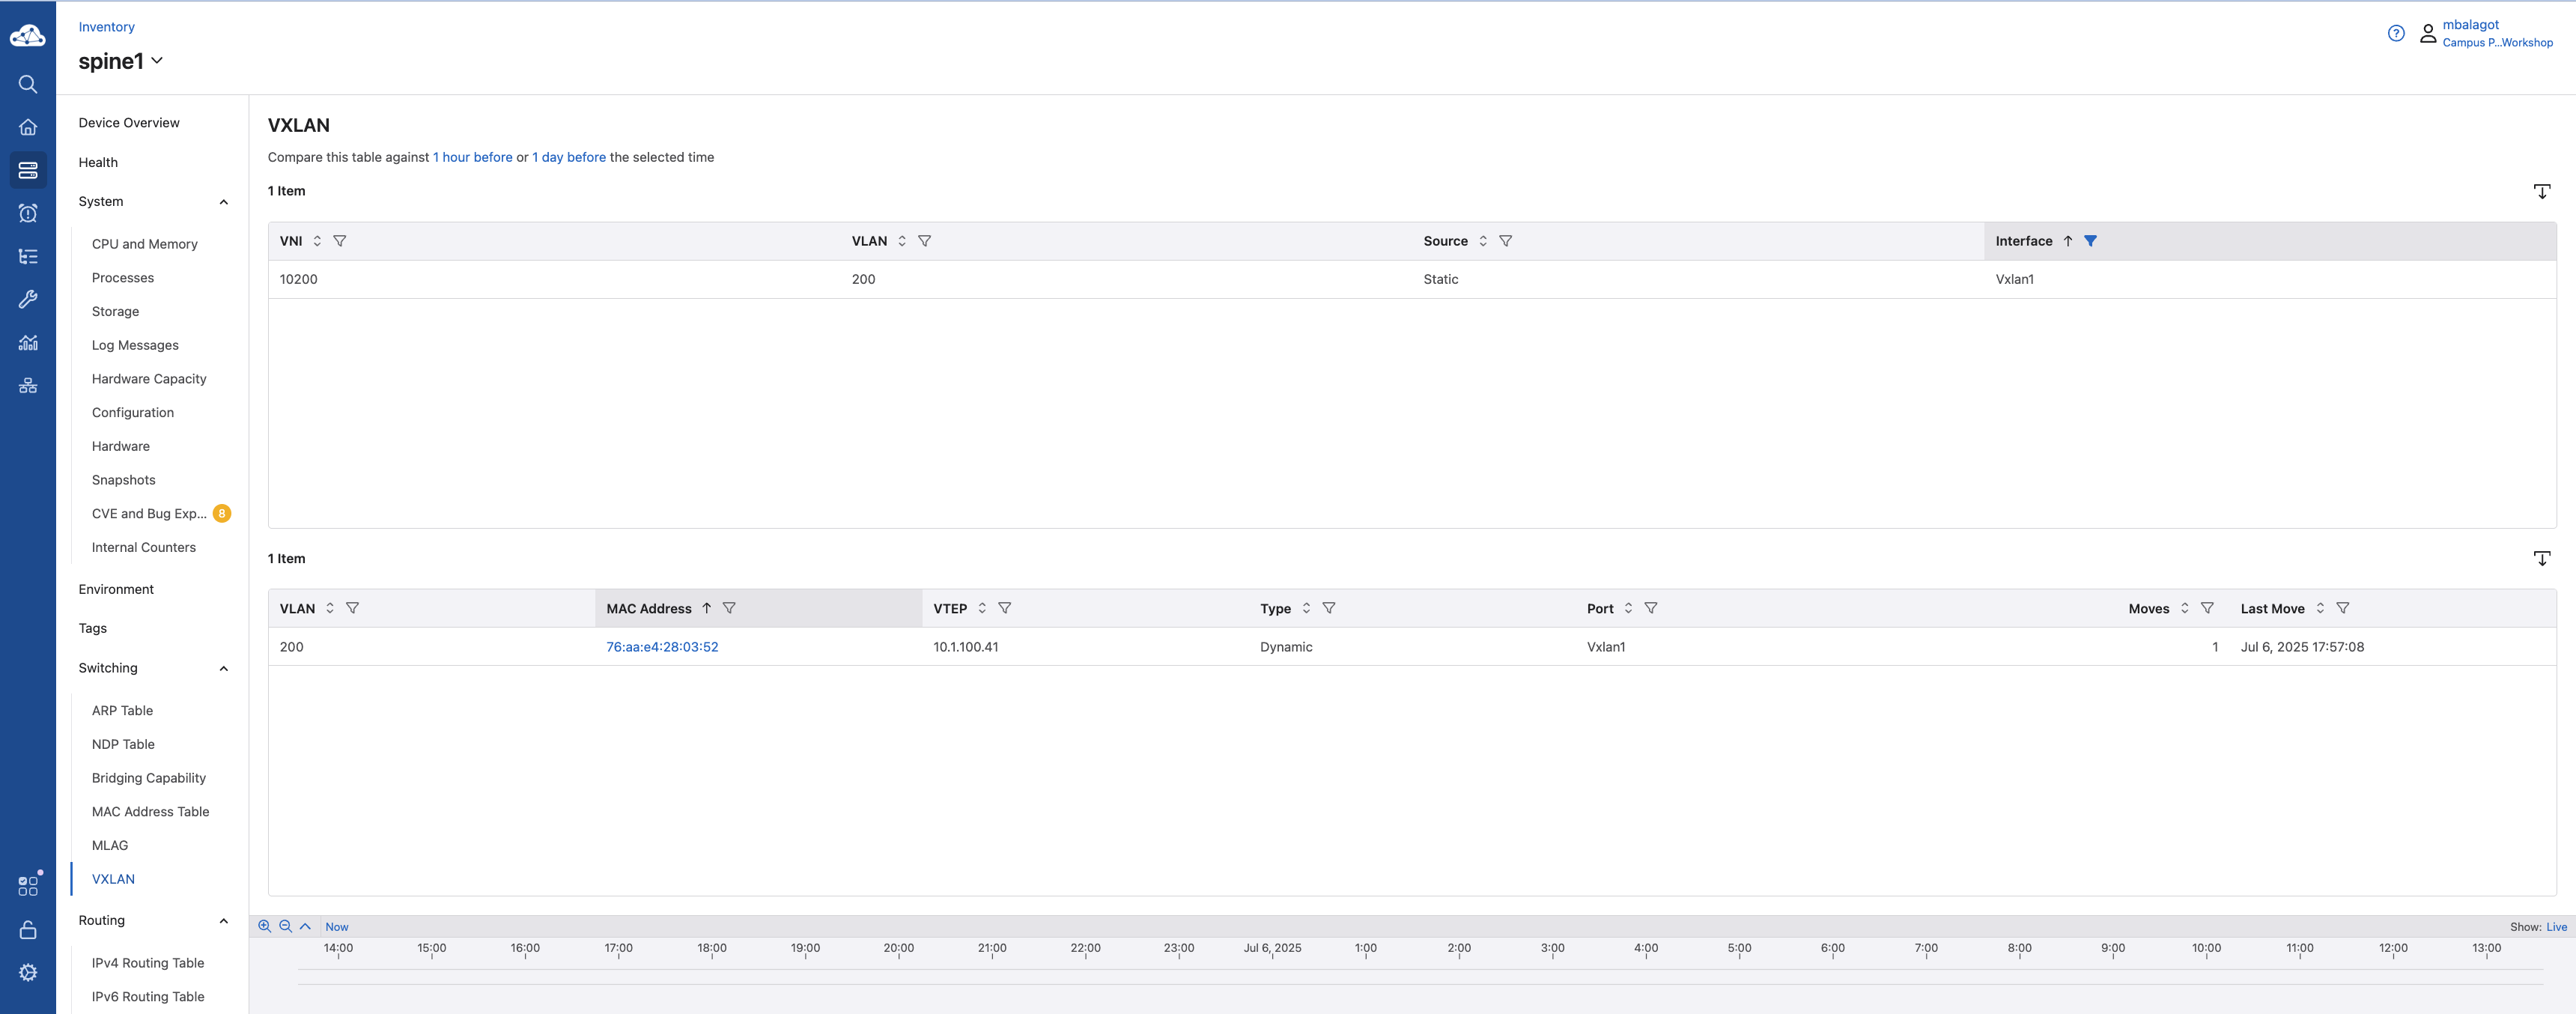Click the search icon in left sidebar
The height and width of the screenshot is (1014, 2576).
tap(28, 85)
